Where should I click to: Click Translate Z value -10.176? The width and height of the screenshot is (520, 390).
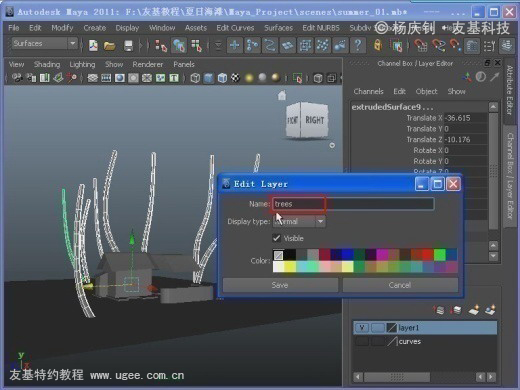coord(466,139)
